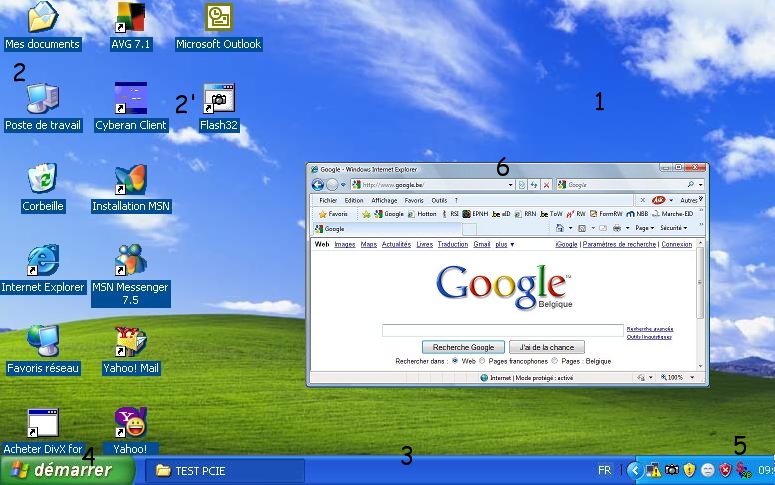Select the Web radio button

pyautogui.click(x=455, y=361)
